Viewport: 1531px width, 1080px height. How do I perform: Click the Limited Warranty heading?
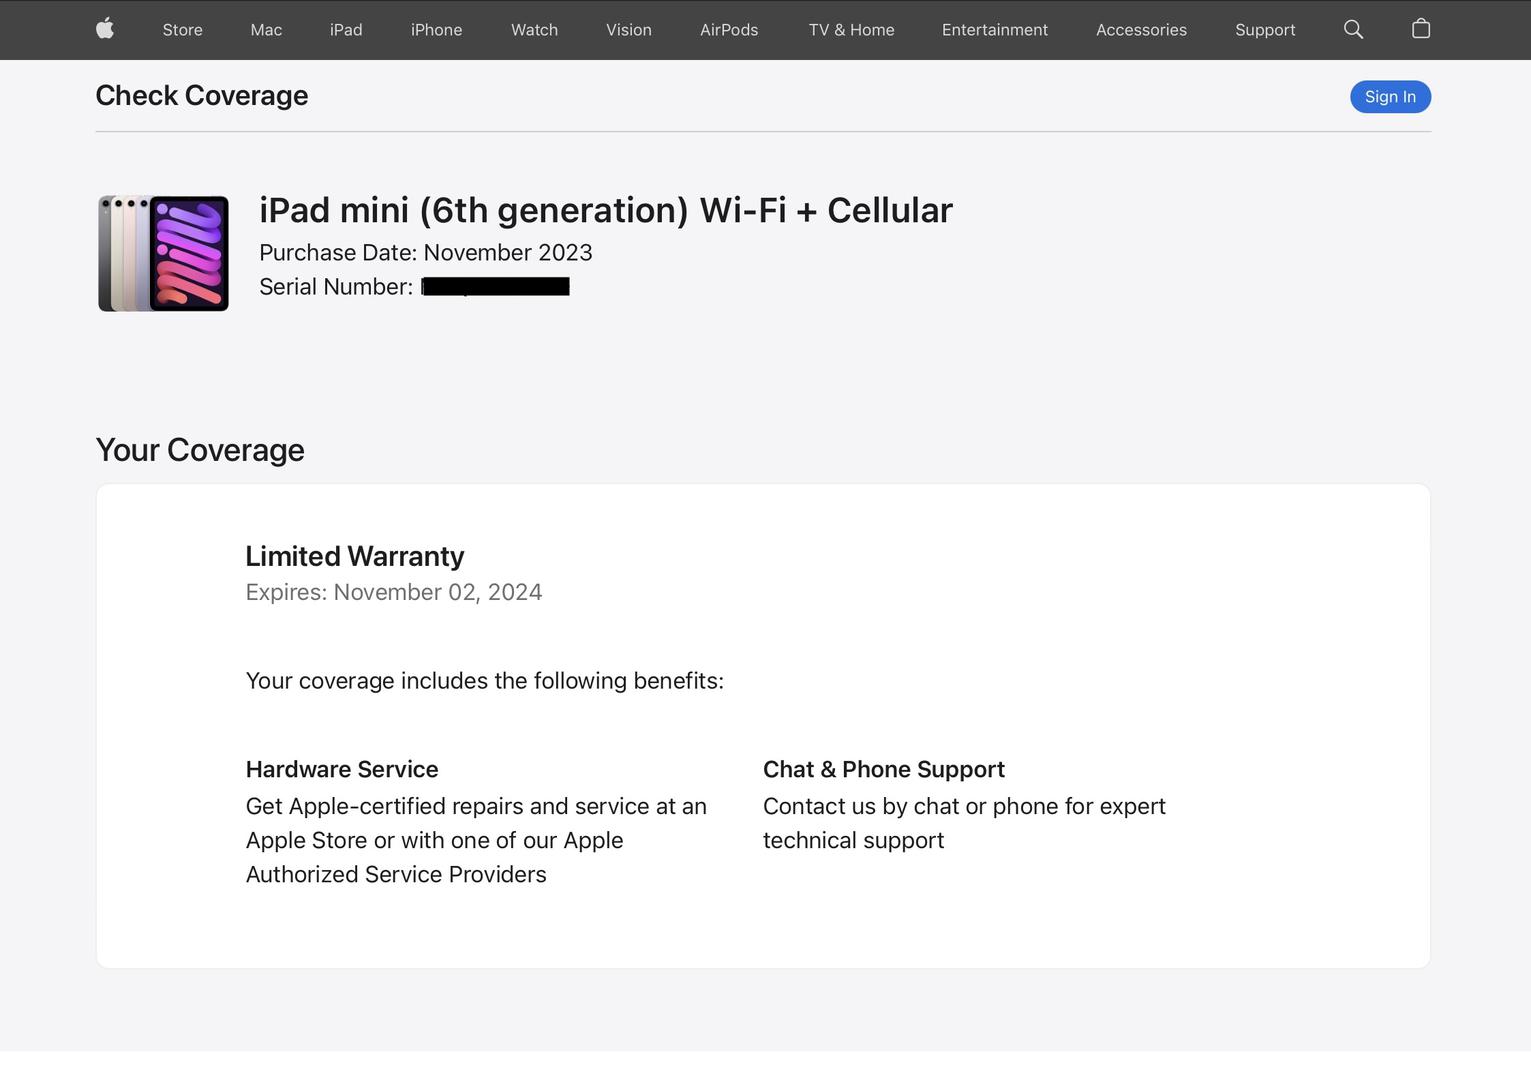(x=355, y=556)
